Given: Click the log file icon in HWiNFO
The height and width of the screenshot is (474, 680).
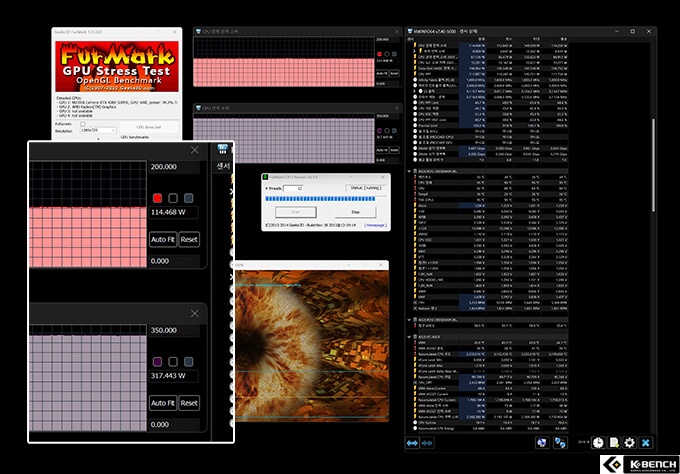Looking at the screenshot, I should pos(613,443).
